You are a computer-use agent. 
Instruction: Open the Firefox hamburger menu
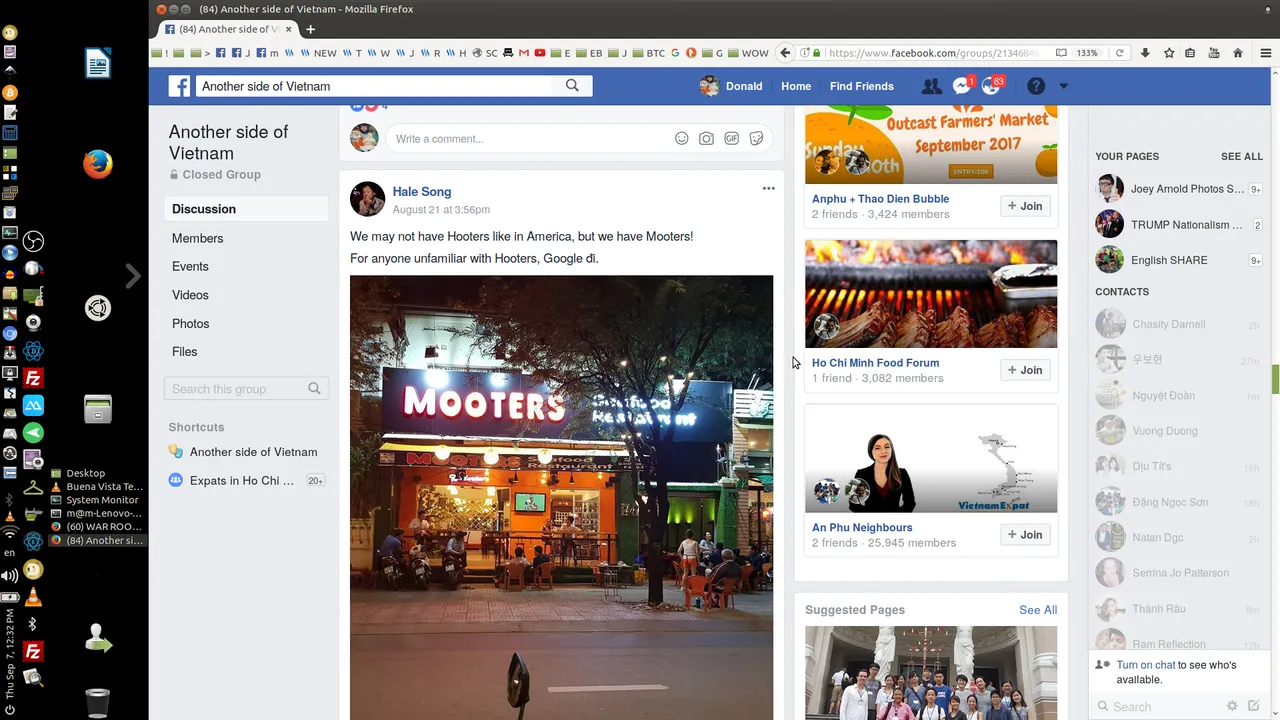pos(1265,53)
